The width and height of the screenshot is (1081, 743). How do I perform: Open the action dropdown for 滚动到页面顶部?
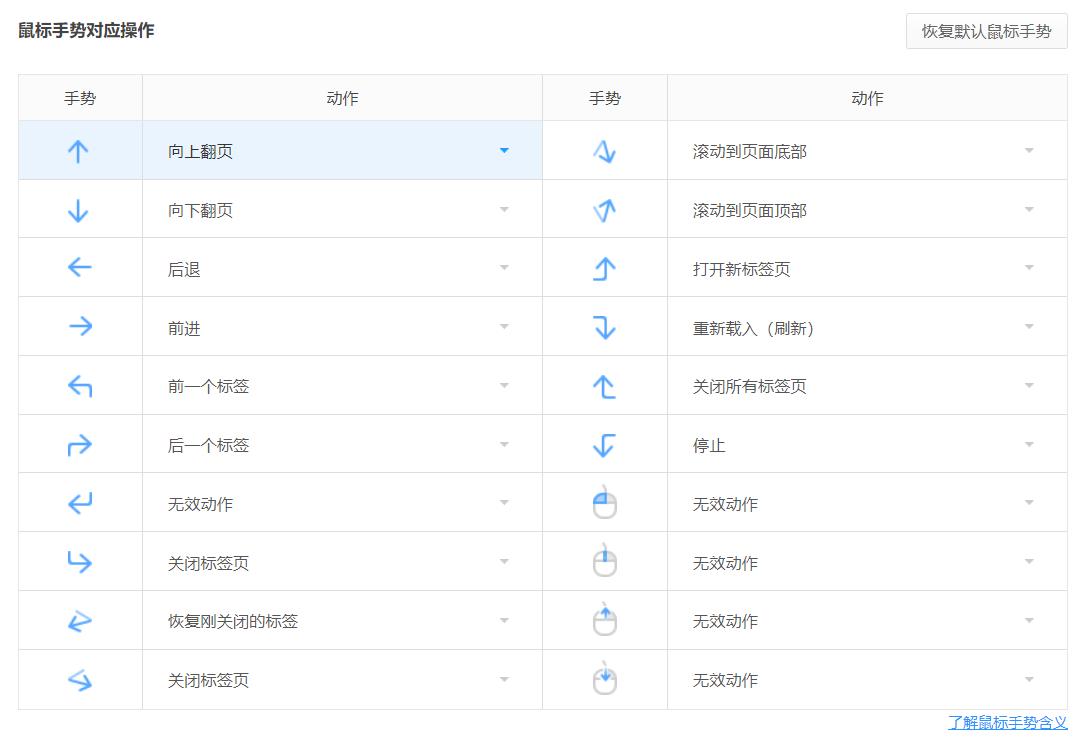pos(1029,208)
